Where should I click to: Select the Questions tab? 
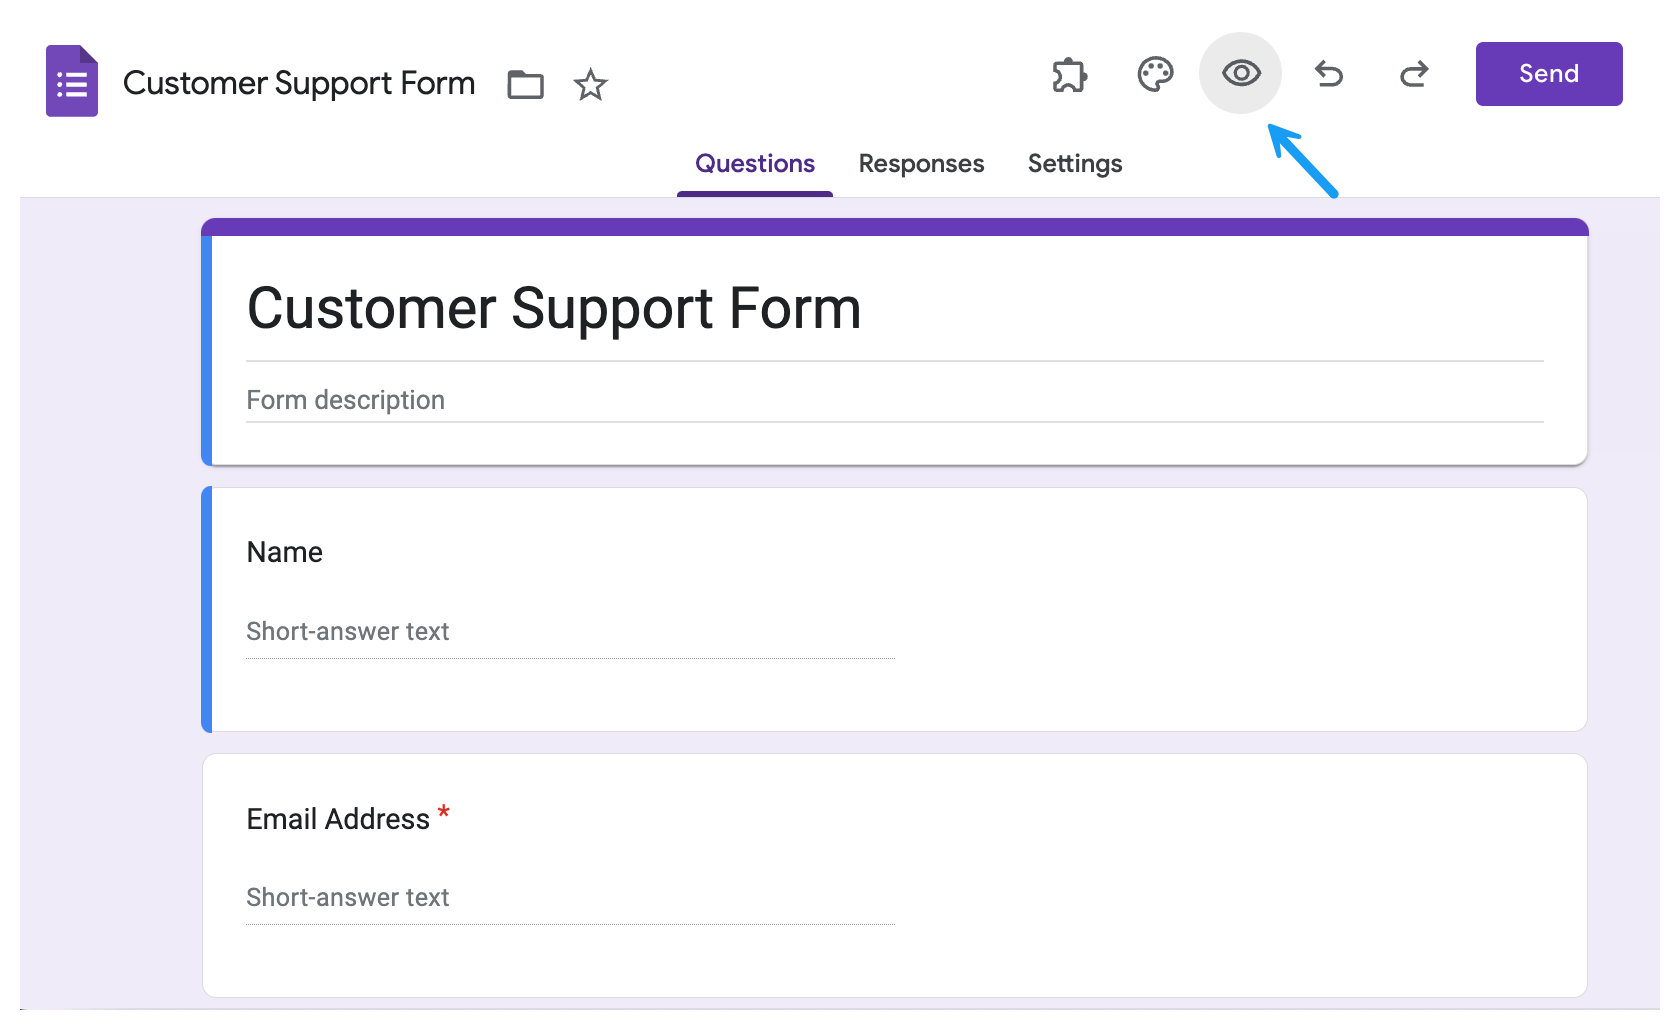754,163
